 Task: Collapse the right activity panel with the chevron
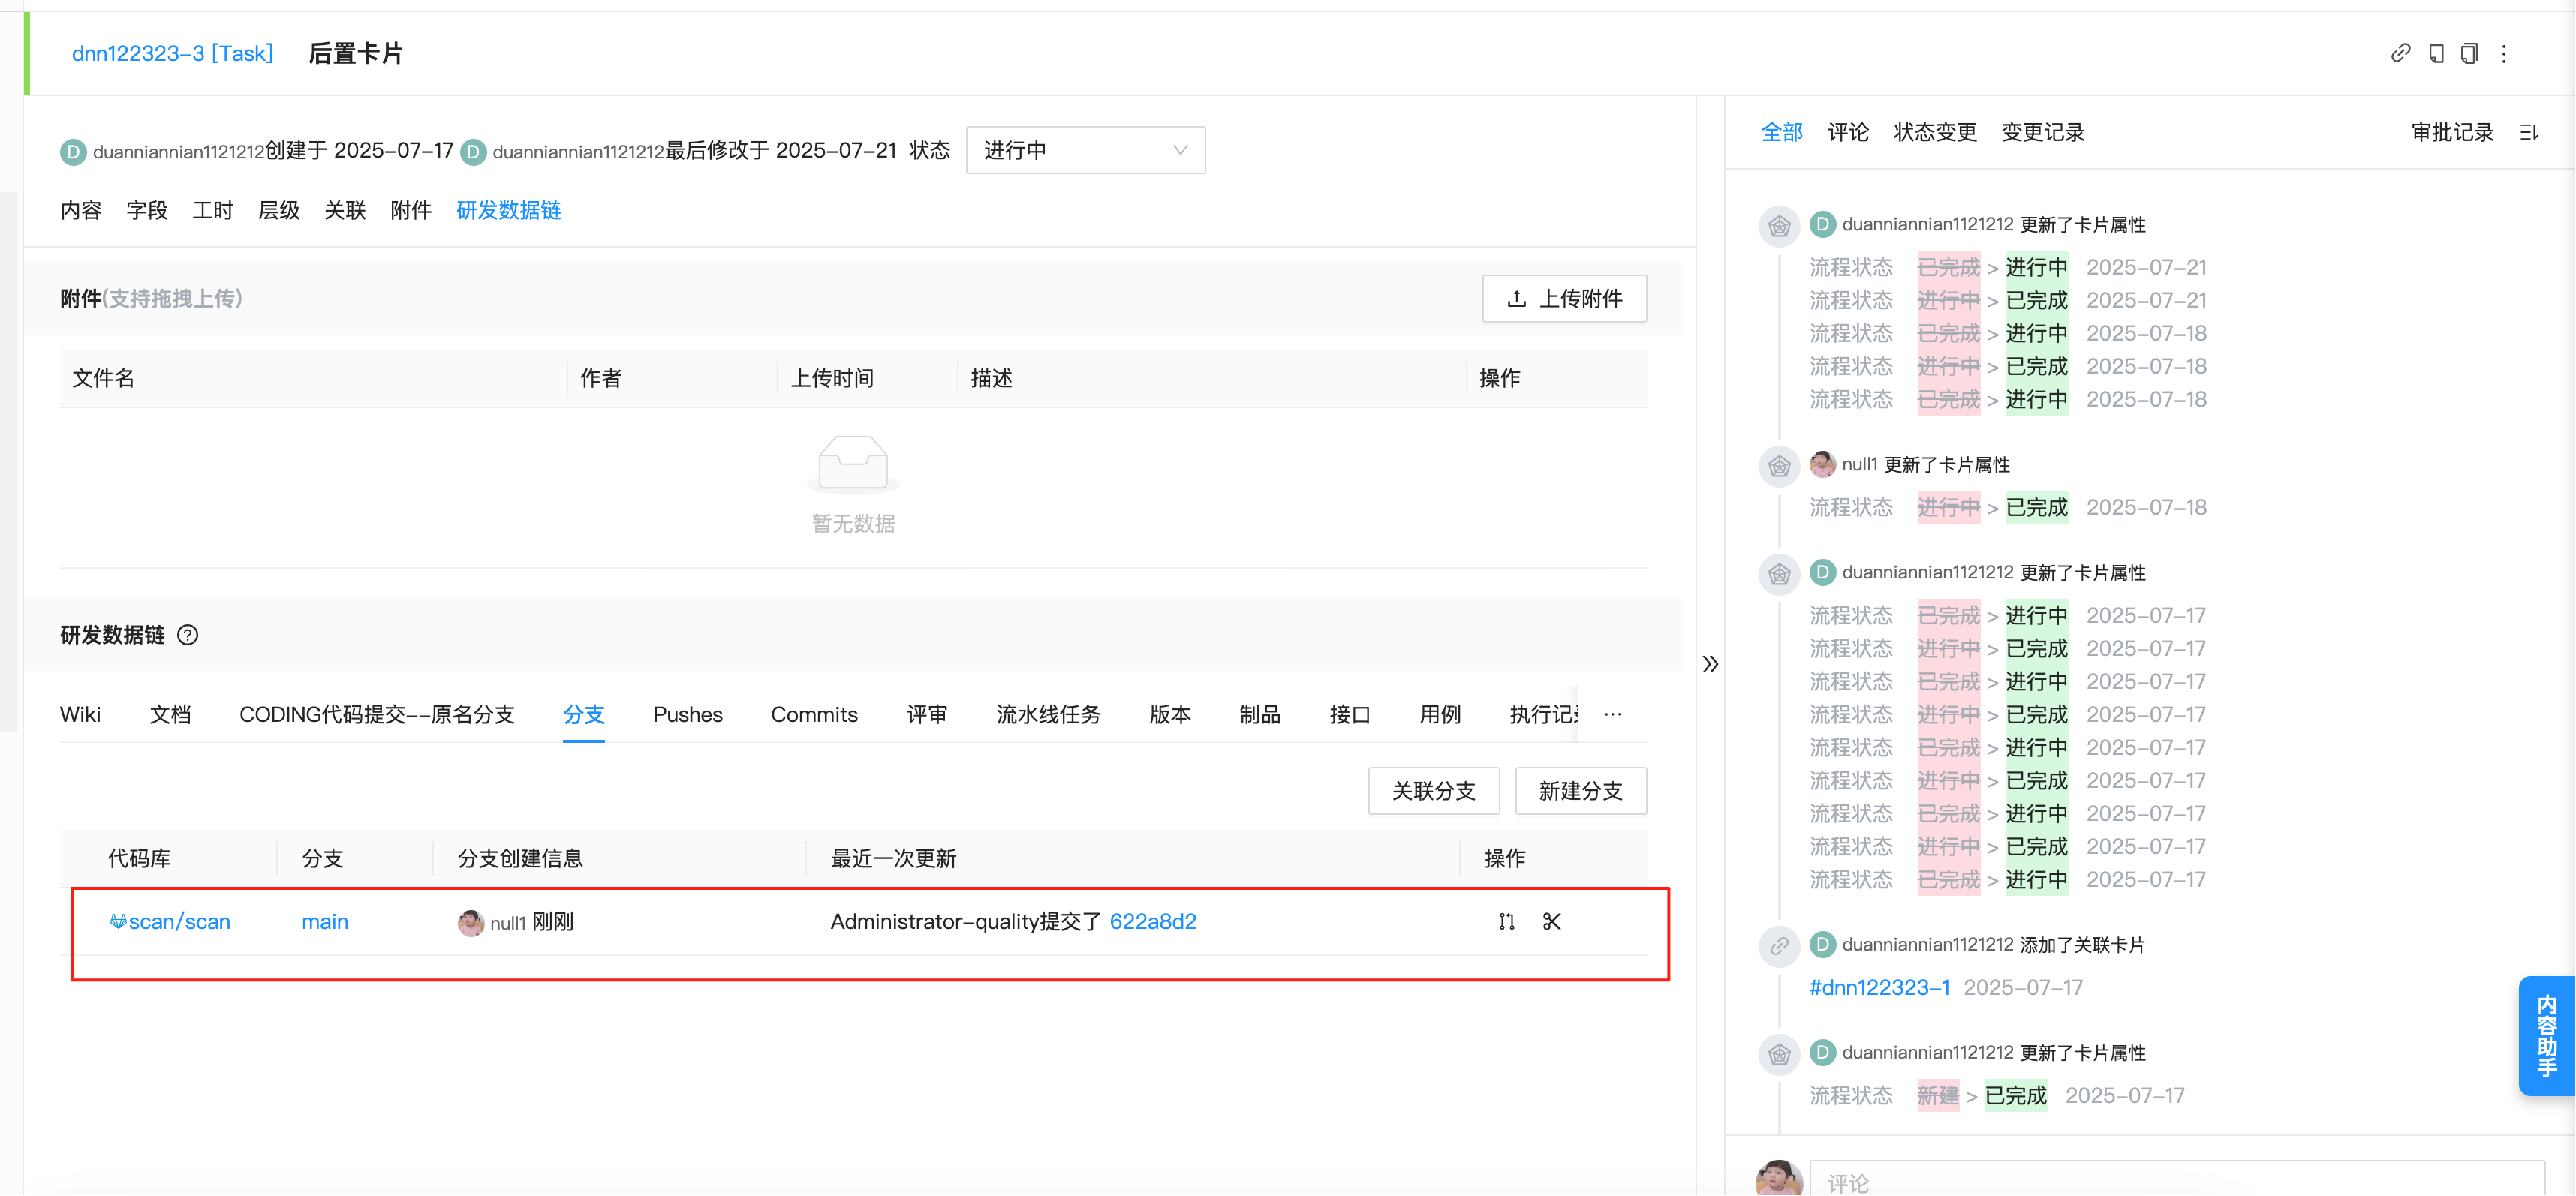[x=1710, y=664]
